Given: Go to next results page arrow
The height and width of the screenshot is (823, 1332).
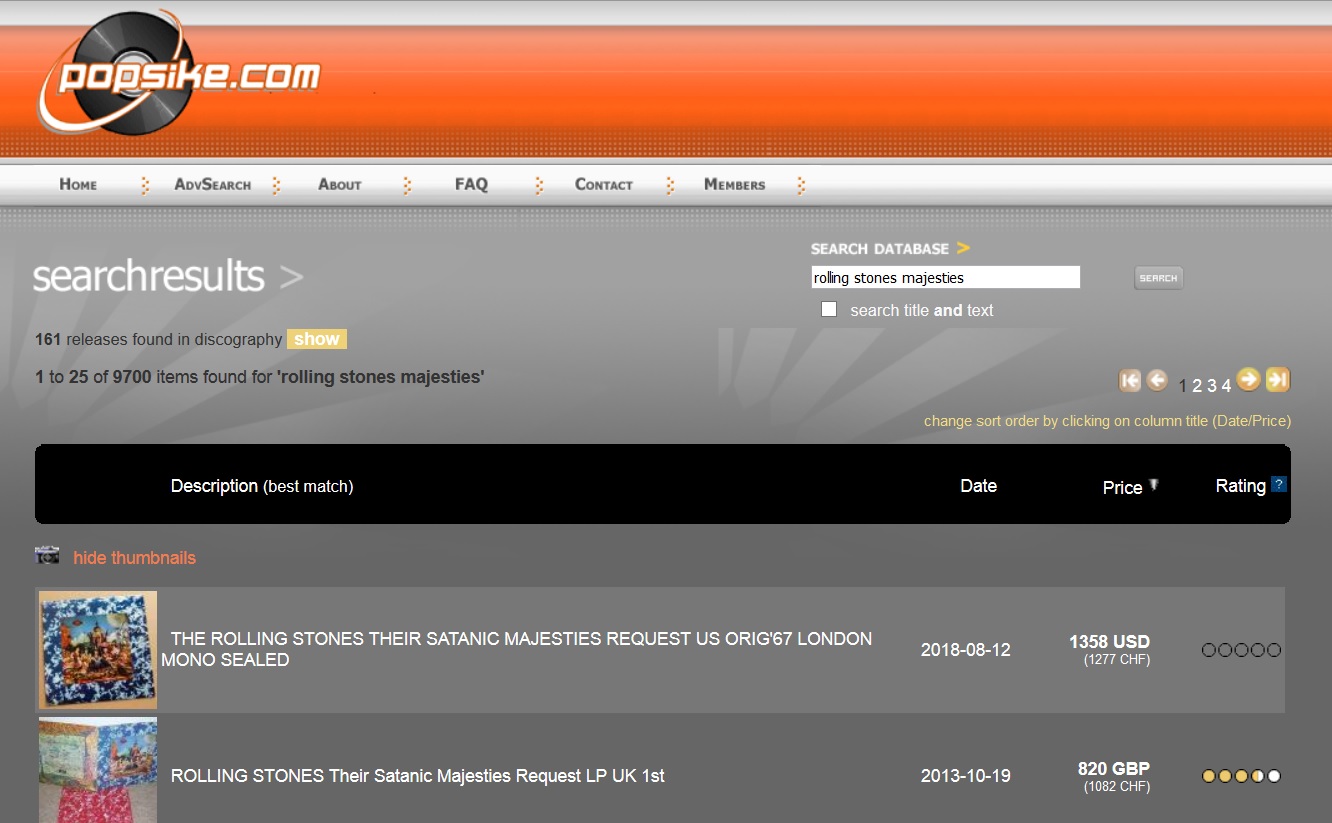Looking at the screenshot, I should tap(1248, 379).
